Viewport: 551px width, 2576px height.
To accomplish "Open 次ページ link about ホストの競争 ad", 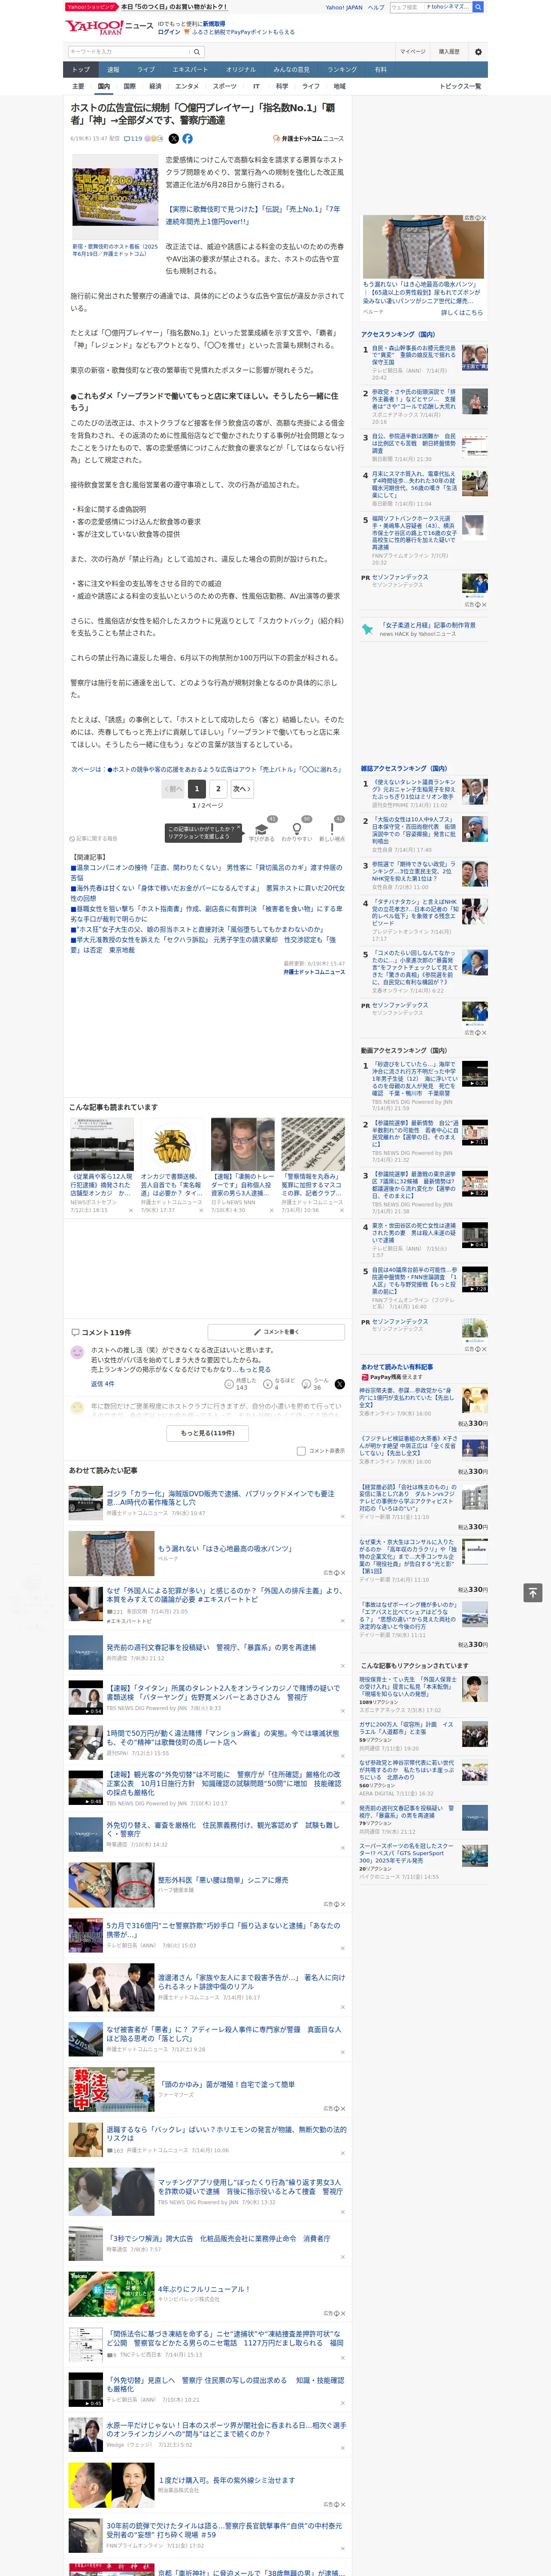I will (x=206, y=769).
